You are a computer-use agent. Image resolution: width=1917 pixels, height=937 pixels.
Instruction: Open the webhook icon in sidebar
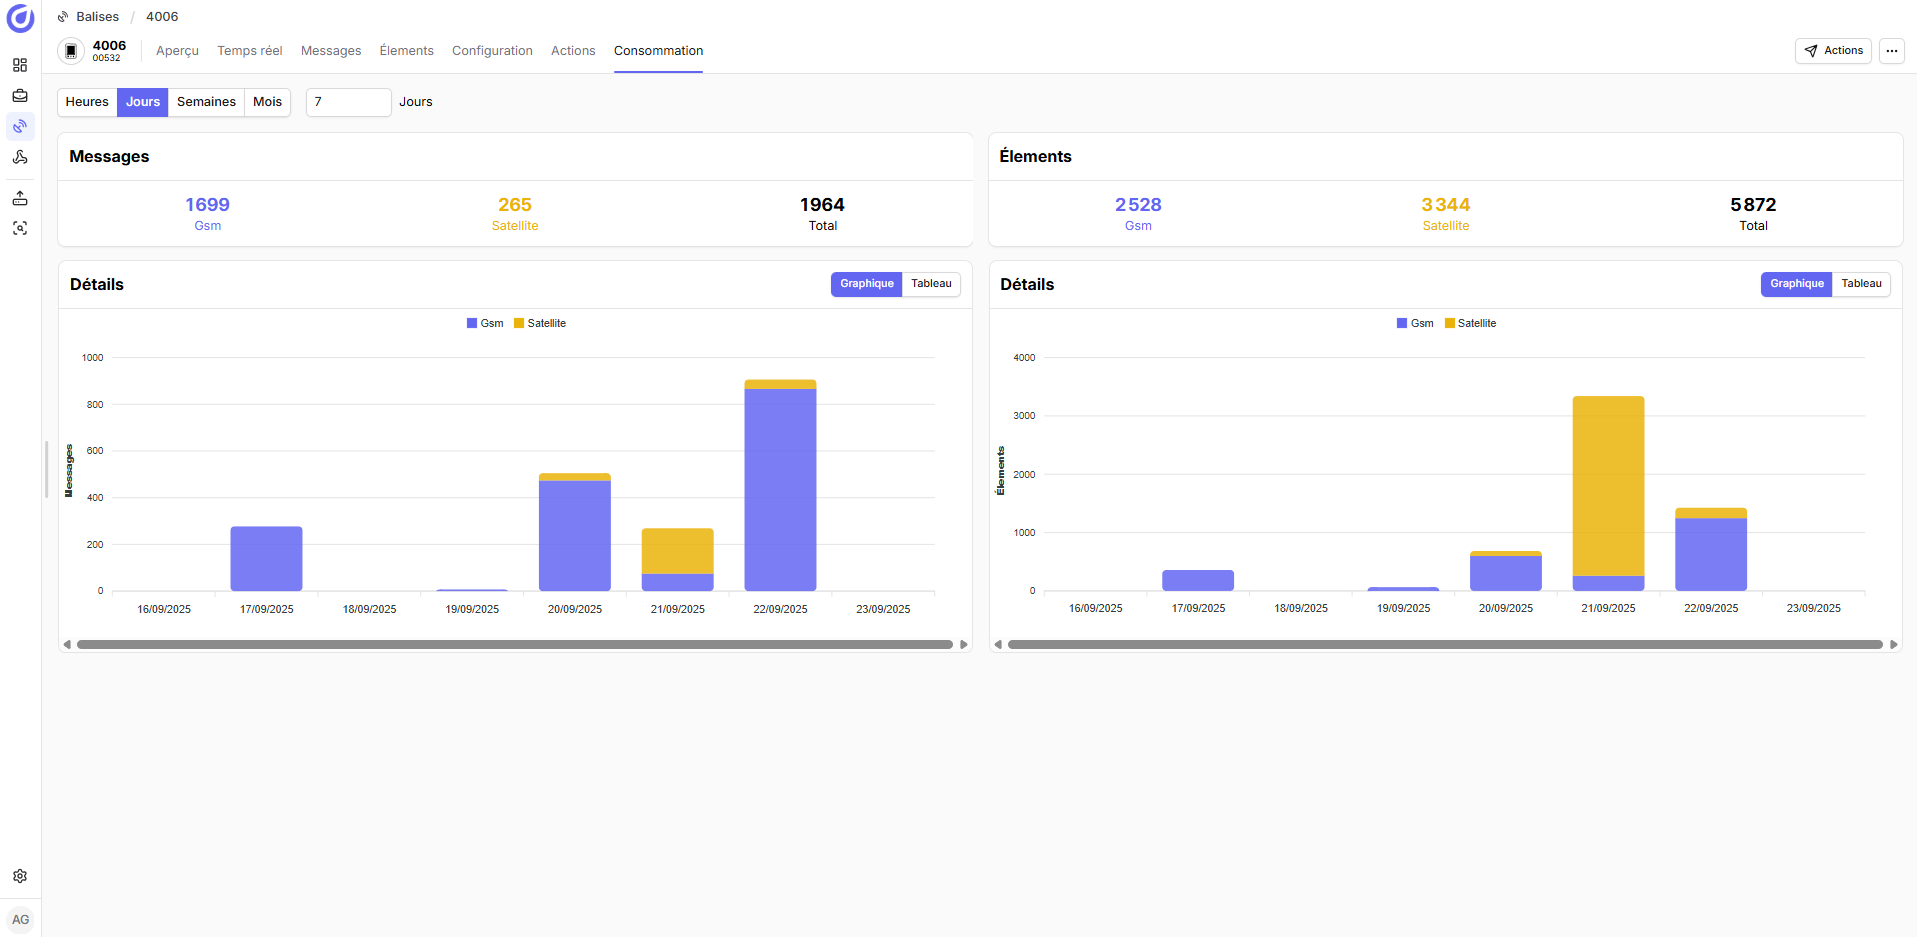pos(20,157)
